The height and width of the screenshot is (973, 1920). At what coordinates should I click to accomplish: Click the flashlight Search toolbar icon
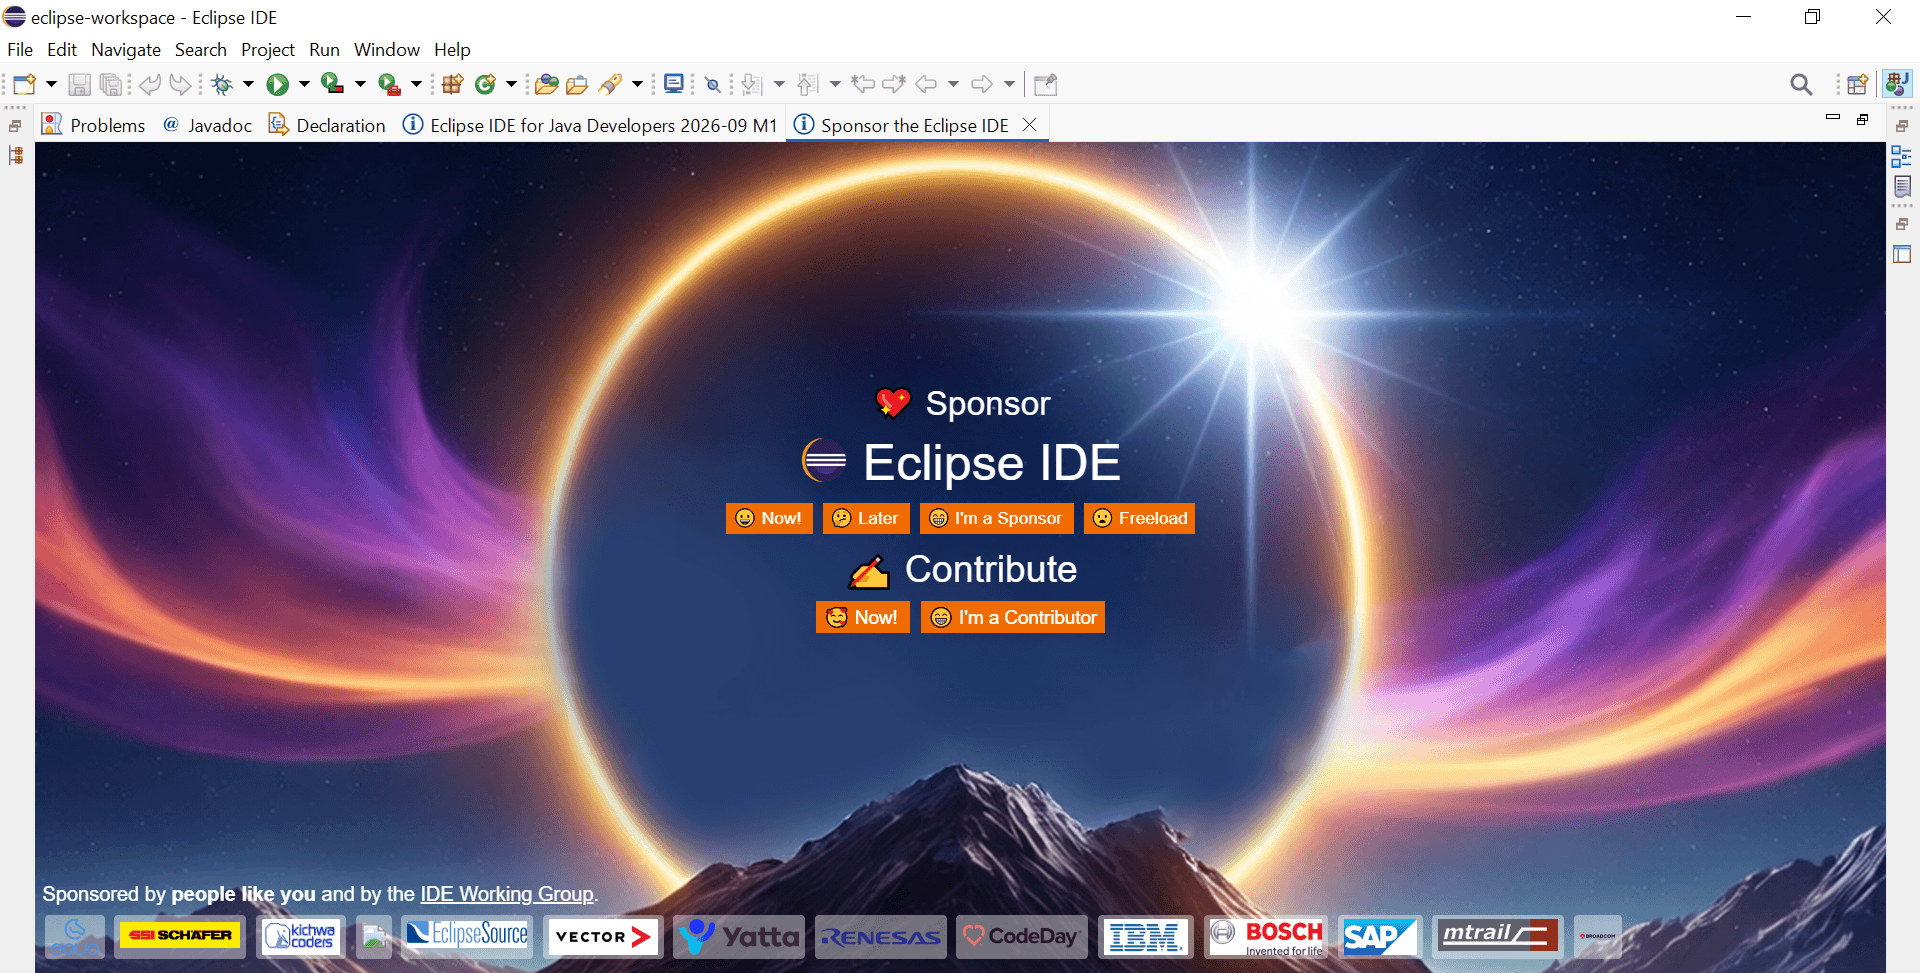coord(610,84)
